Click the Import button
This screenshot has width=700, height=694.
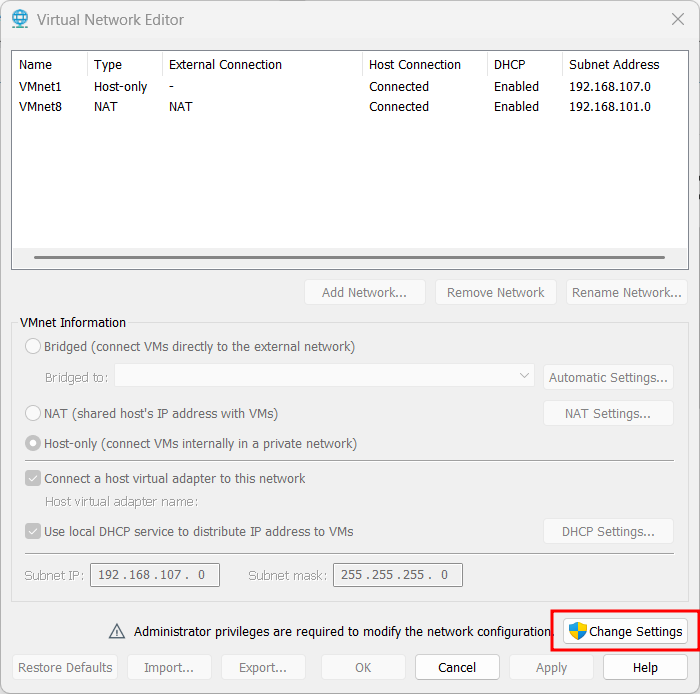pos(169,667)
